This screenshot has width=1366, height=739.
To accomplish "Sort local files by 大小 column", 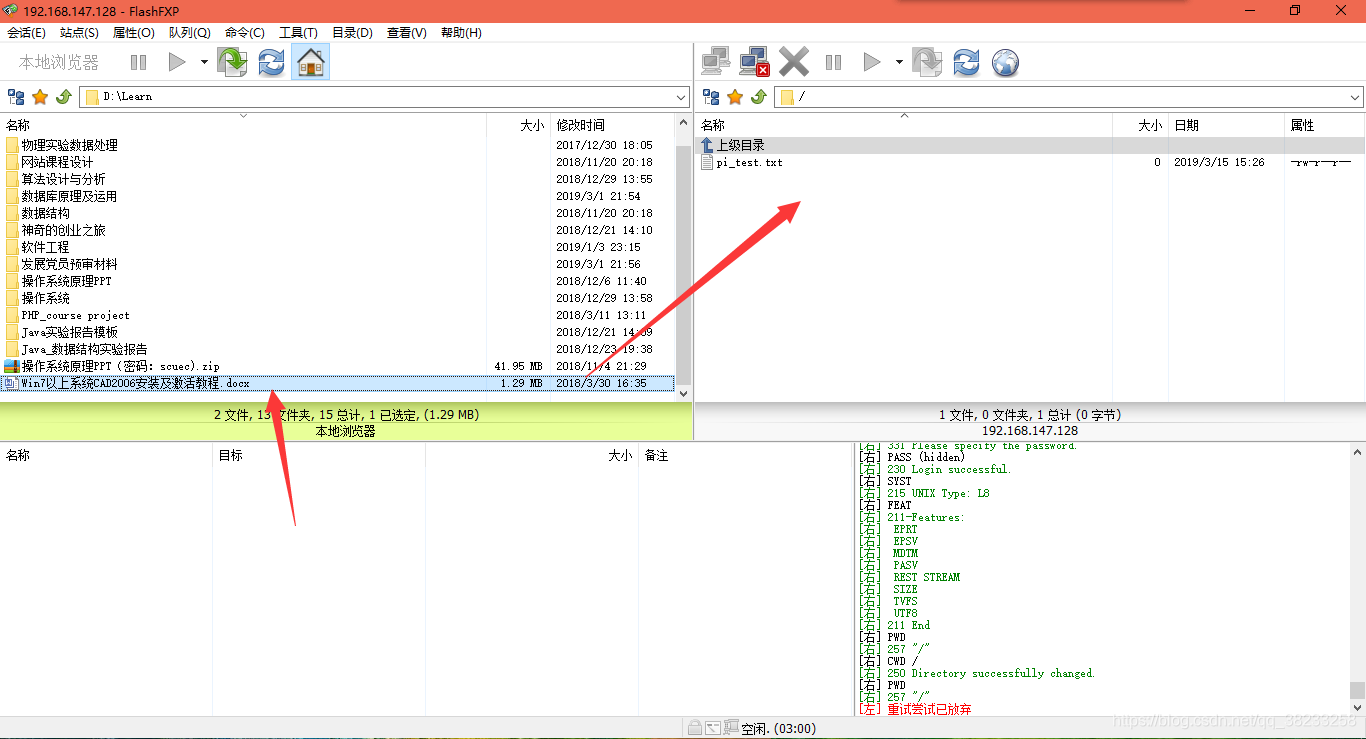I will (x=518, y=125).
